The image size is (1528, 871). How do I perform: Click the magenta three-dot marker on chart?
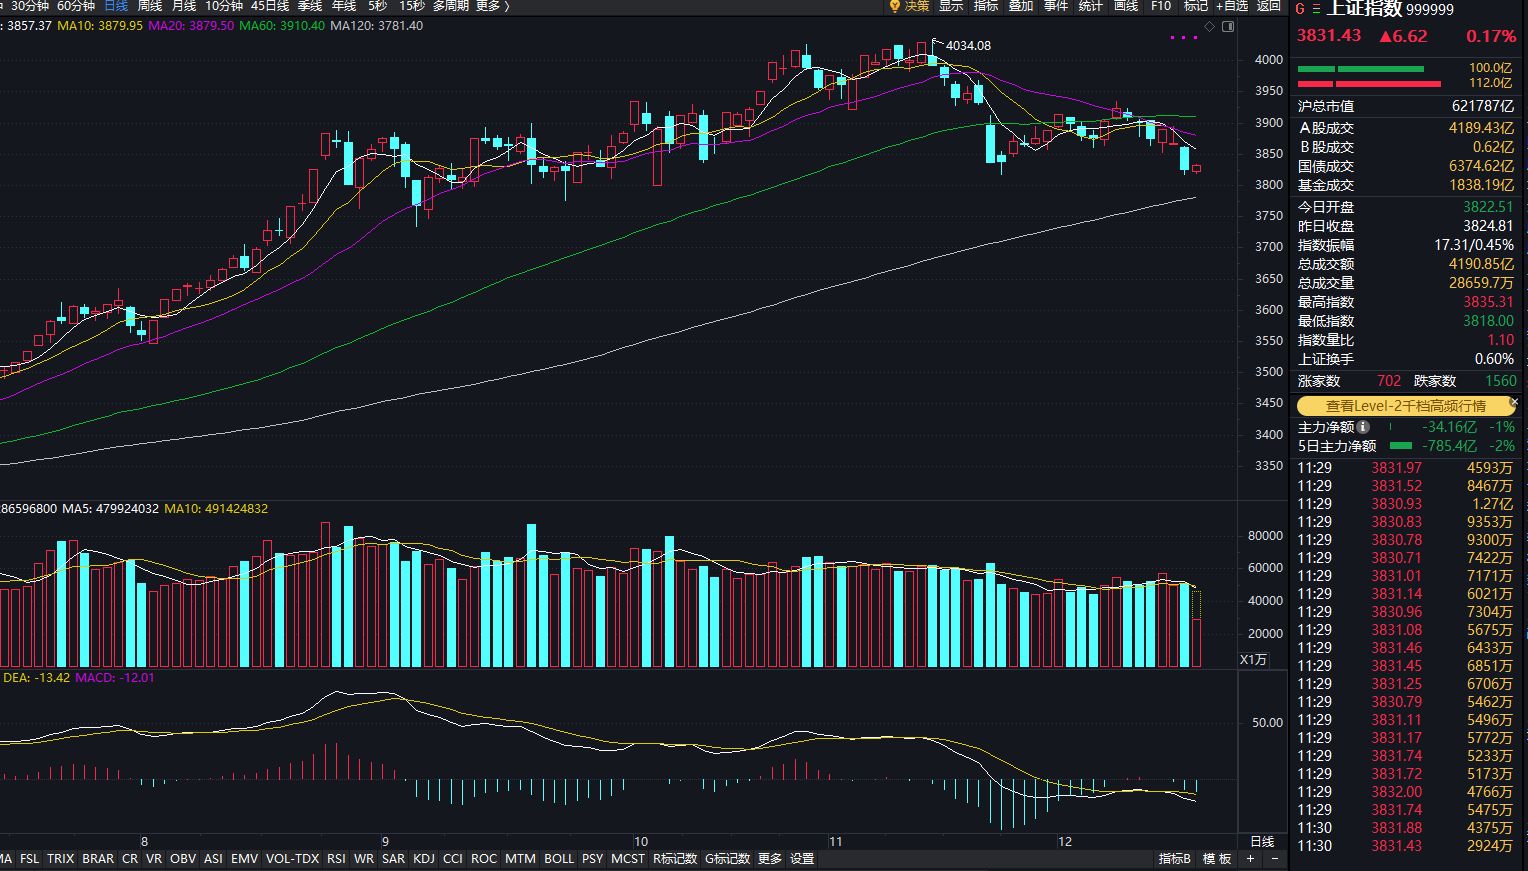(x=1183, y=38)
